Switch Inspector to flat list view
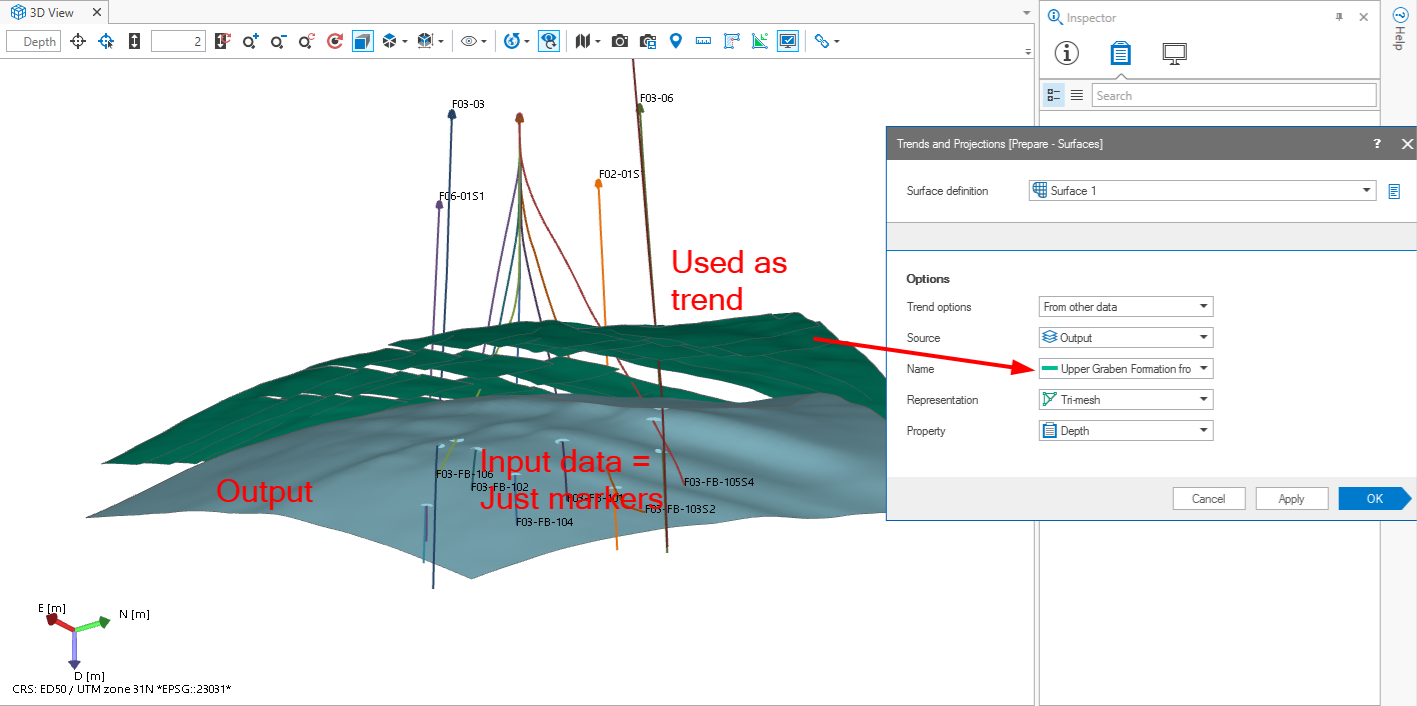 coord(1077,95)
